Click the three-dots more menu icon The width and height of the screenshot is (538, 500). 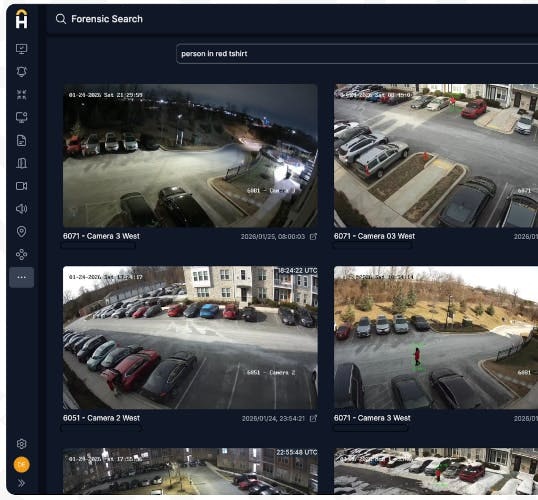(22, 277)
